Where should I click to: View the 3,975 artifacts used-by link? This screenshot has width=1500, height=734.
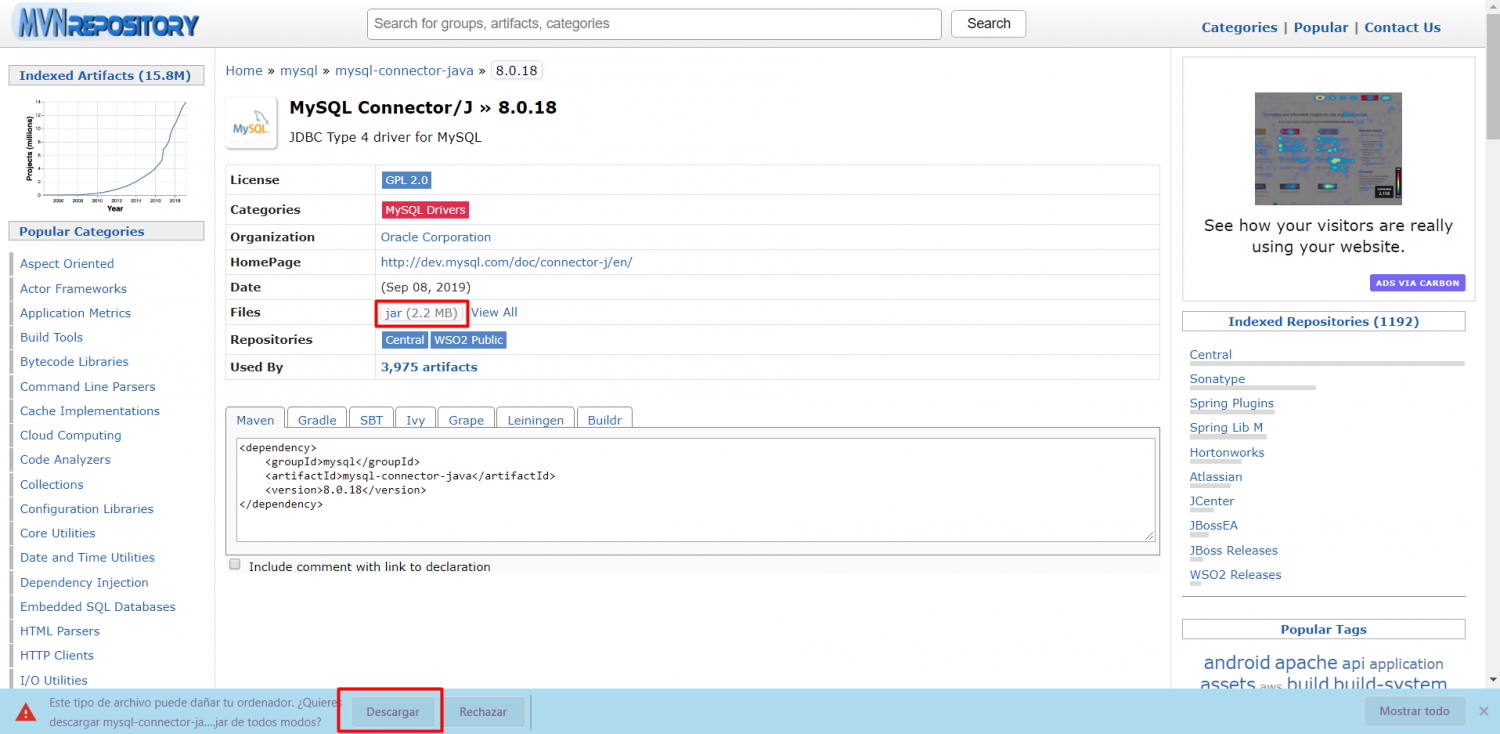(x=429, y=367)
